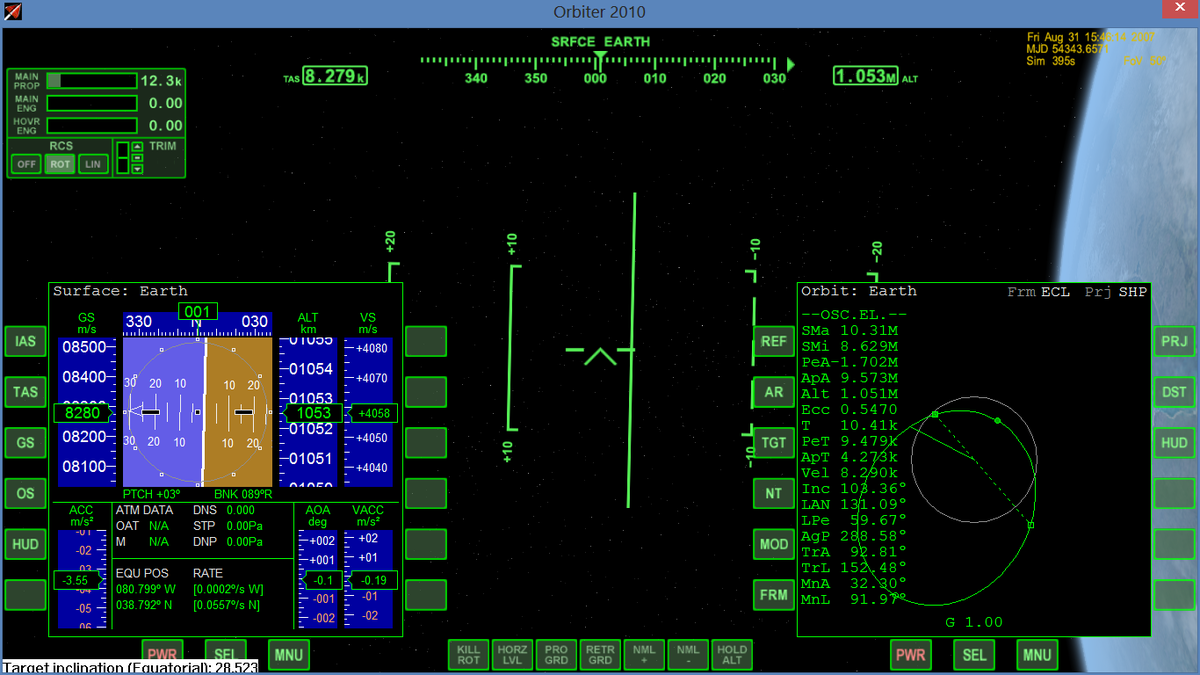This screenshot has width=1200, height=675.
Task: Click AR on the Orbit MFD
Action: pyautogui.click(x=773, y=393)
